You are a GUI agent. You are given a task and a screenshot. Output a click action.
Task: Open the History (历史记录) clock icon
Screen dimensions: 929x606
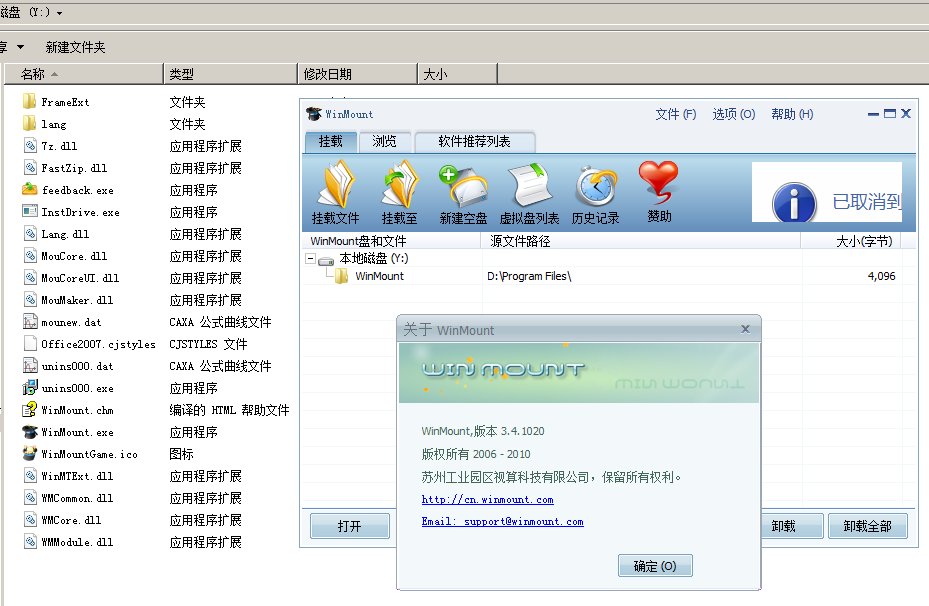pyautogui.click(x=595, y=187)
